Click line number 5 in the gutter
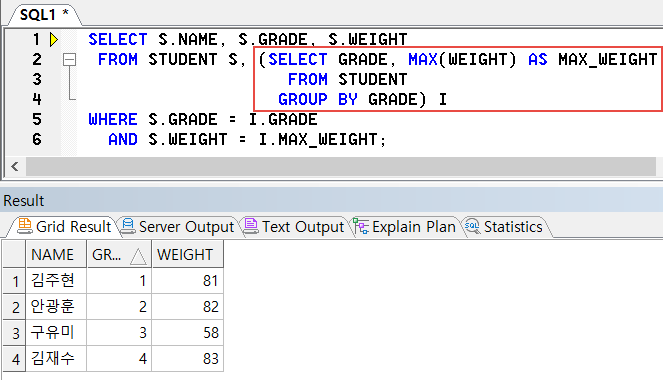 coord(37,120)
